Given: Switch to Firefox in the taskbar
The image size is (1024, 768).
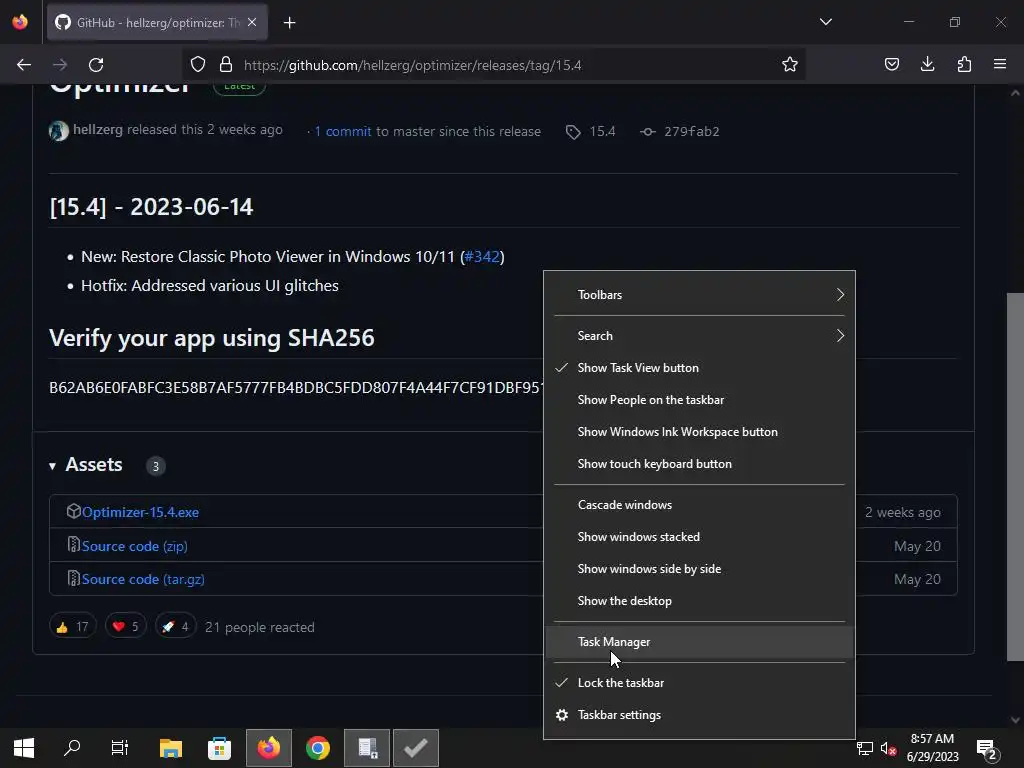Looking at the screenshot, I should pyautogui.click(x=268, y=748).
